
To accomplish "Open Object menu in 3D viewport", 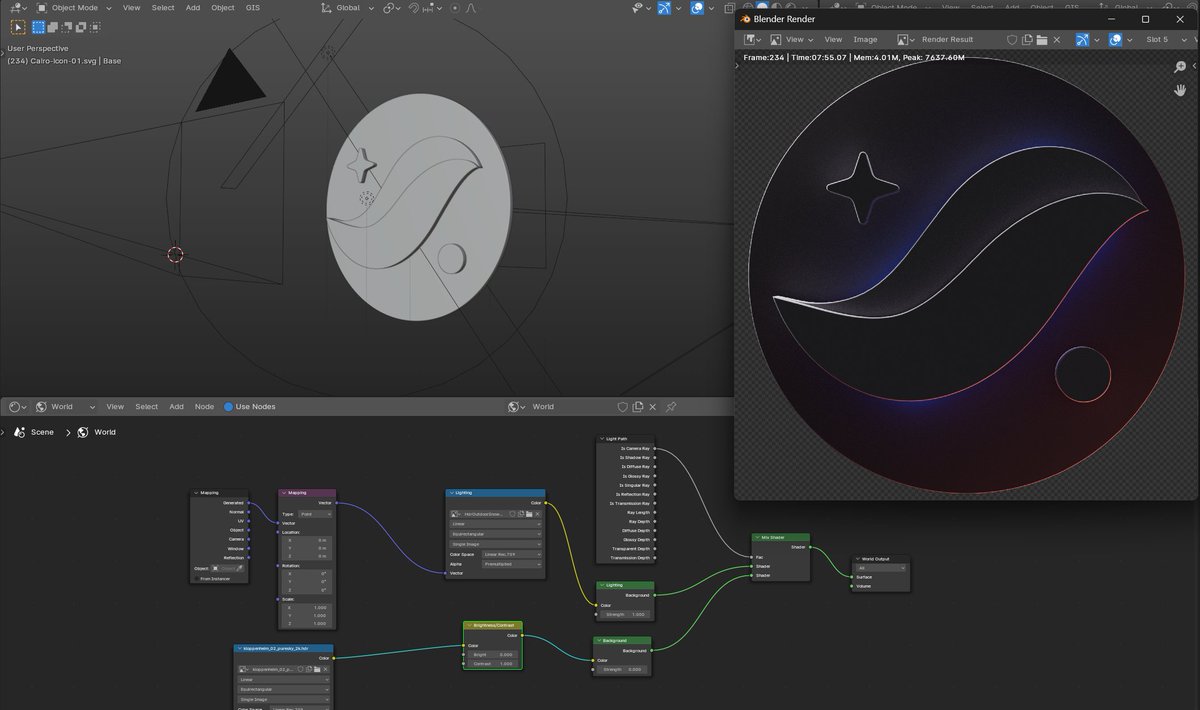I will 223,8.
